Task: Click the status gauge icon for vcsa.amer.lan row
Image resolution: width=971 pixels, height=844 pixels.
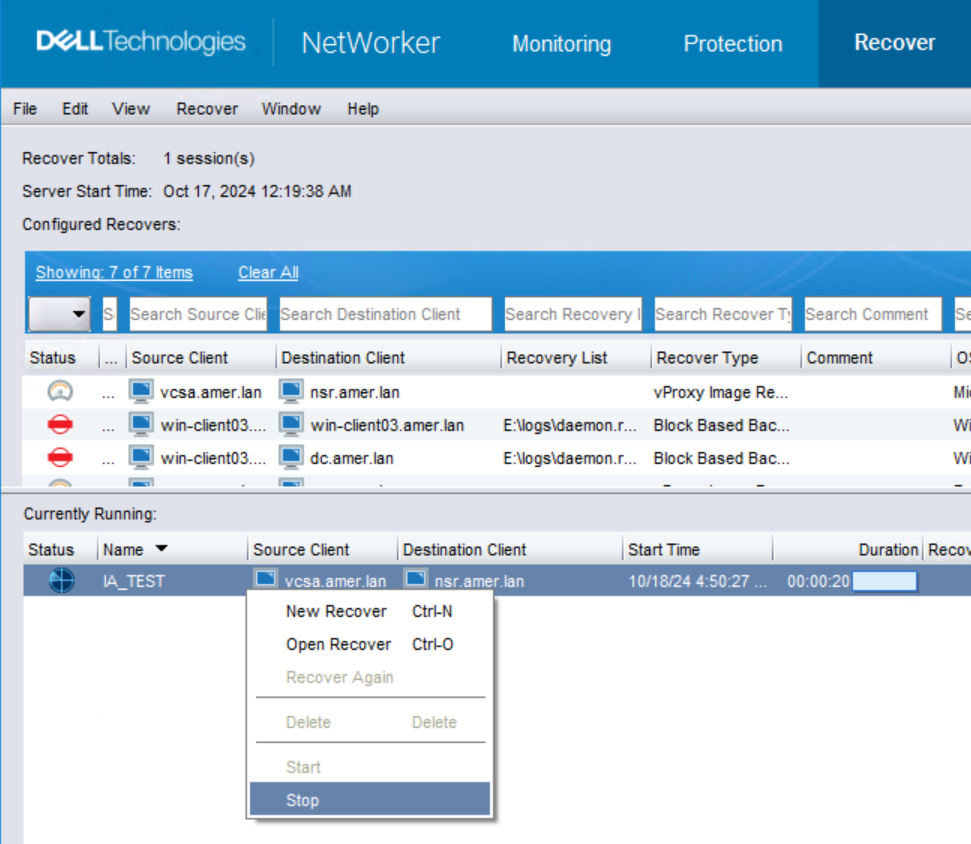Action: pyautogui.click(x=60, y=391)
